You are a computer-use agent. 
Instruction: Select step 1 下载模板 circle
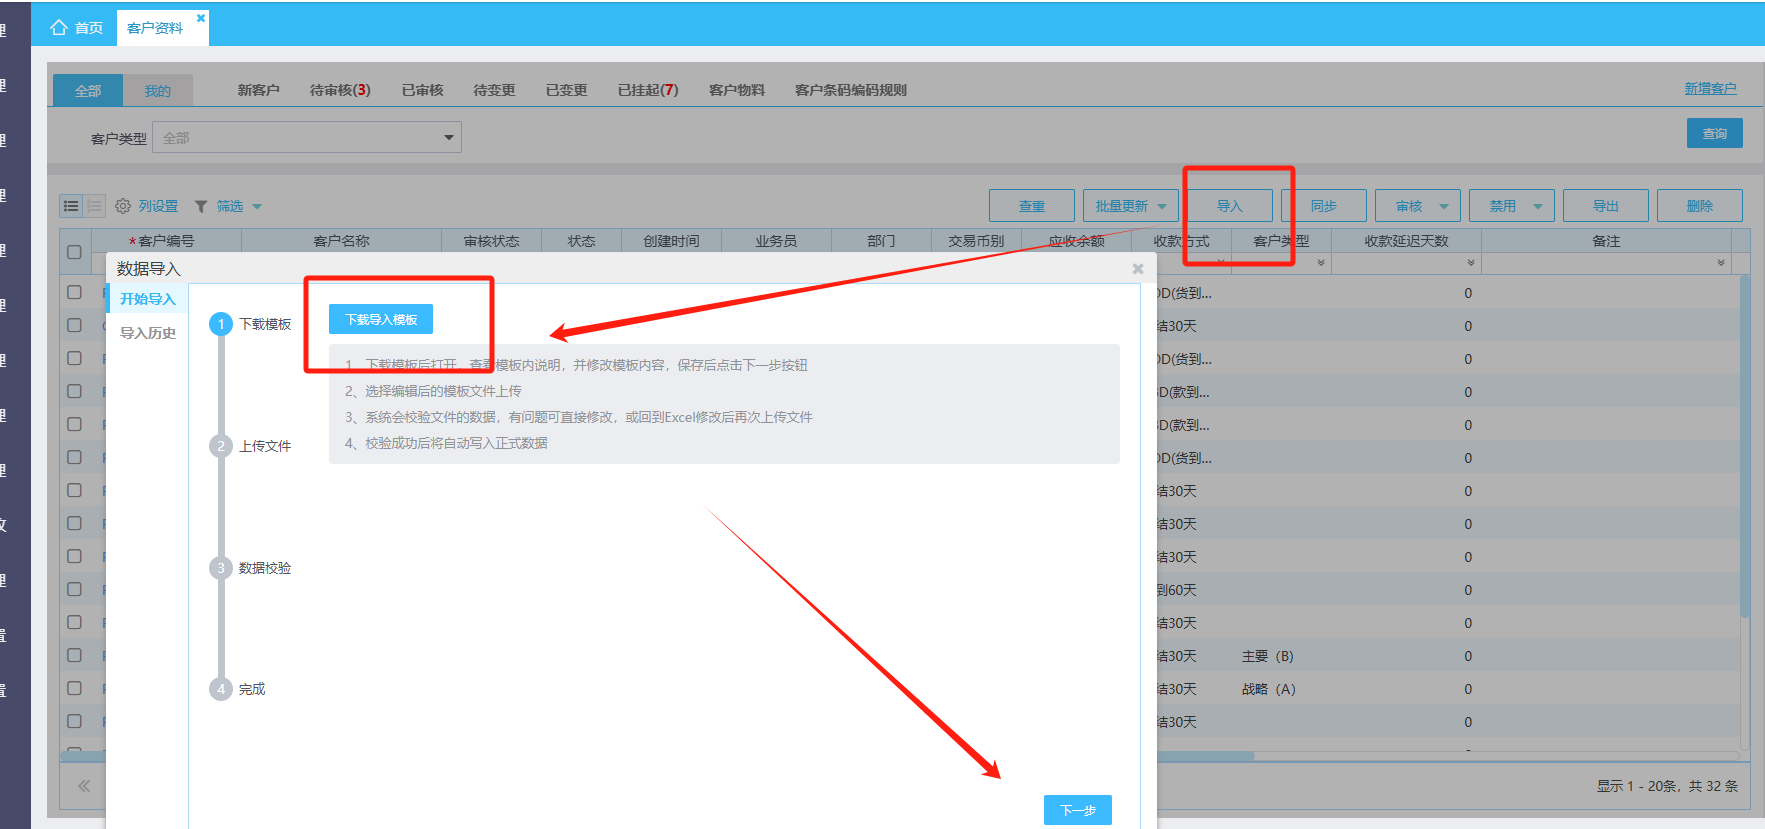click(221, 324)
